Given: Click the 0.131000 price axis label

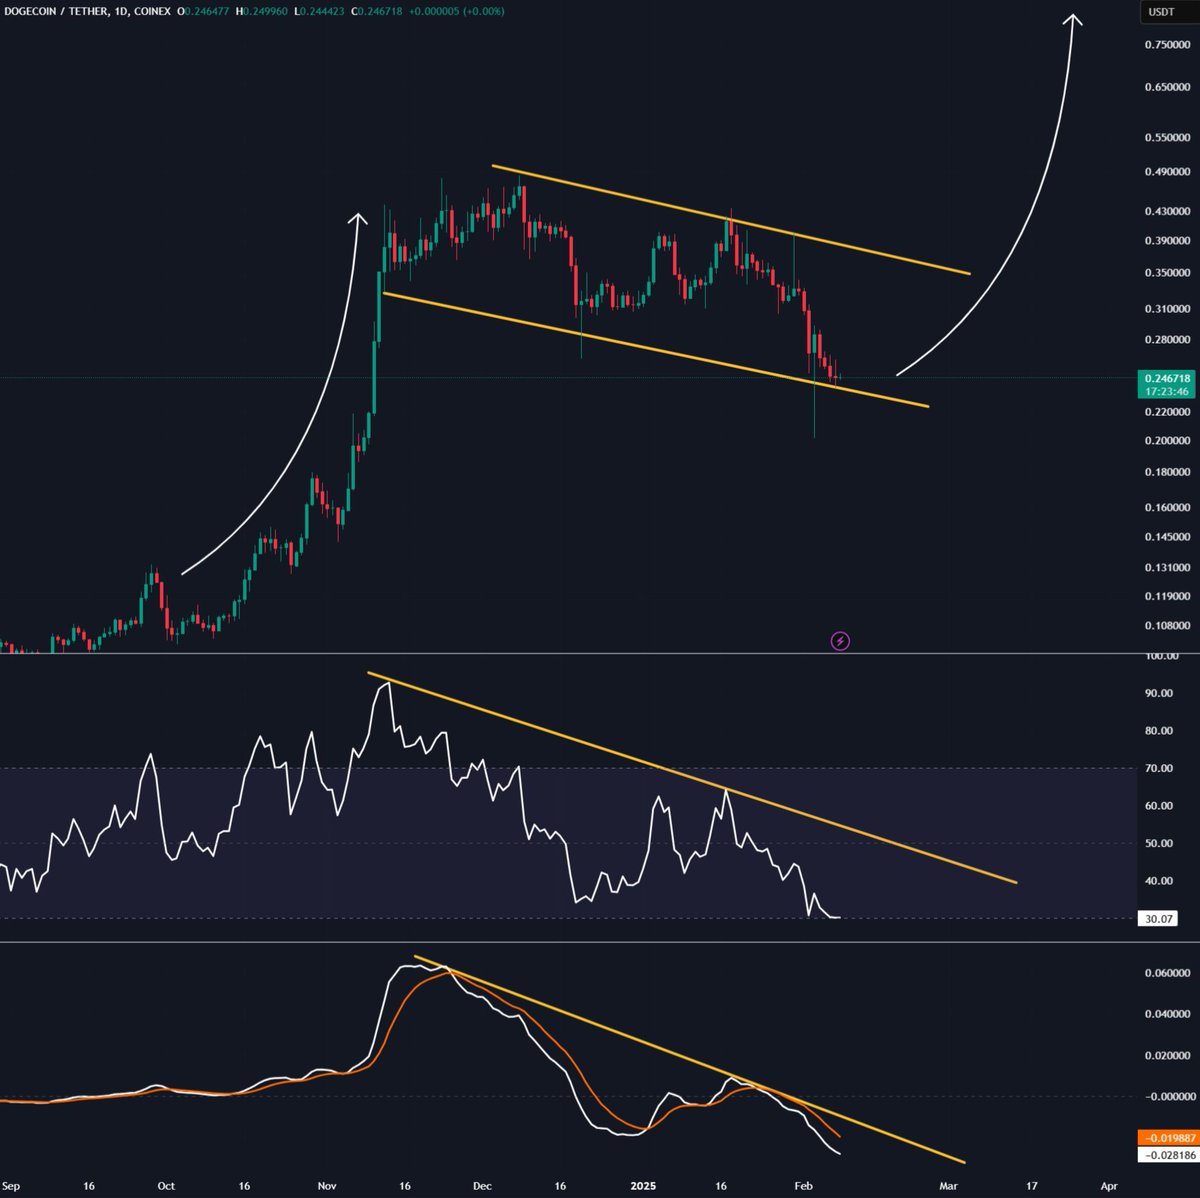Looking at the screenshot, I should pyautogui.click(x=1168, y=568).
